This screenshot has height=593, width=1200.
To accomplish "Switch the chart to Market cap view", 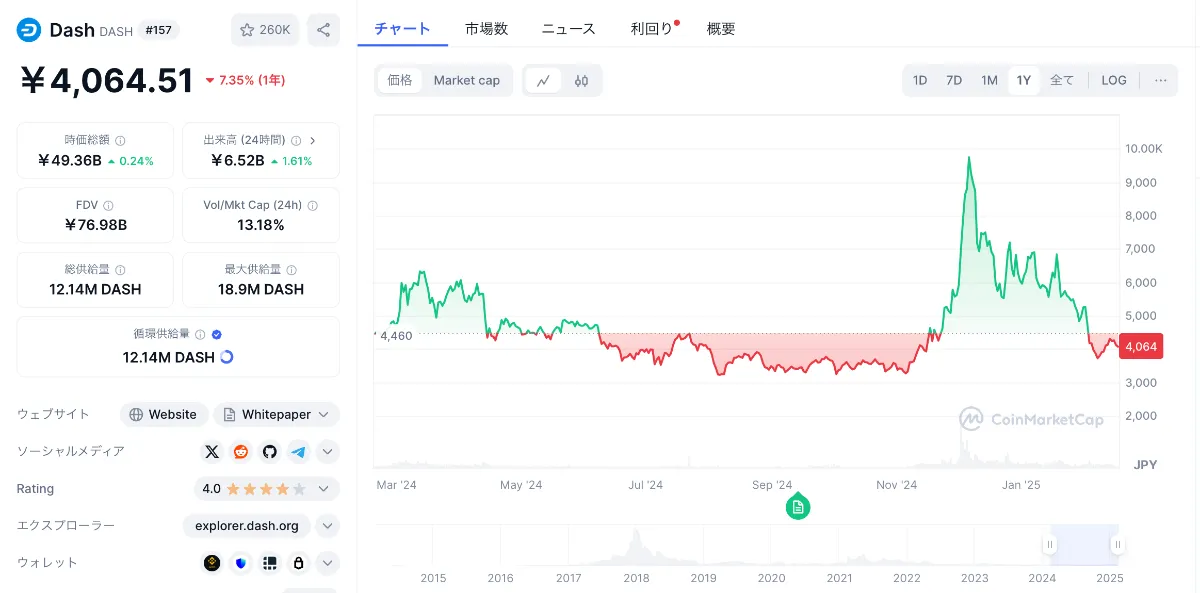I will click(466, 80).
